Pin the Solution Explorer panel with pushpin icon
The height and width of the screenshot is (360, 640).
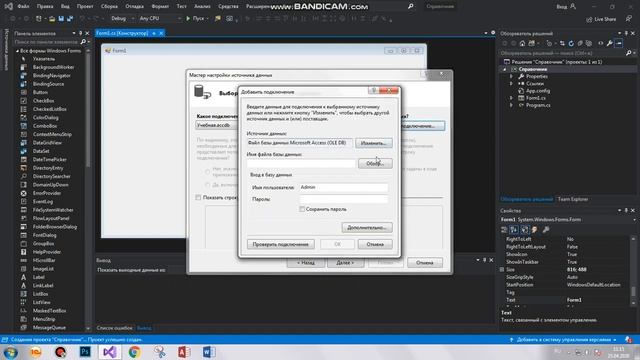[626, 33]
